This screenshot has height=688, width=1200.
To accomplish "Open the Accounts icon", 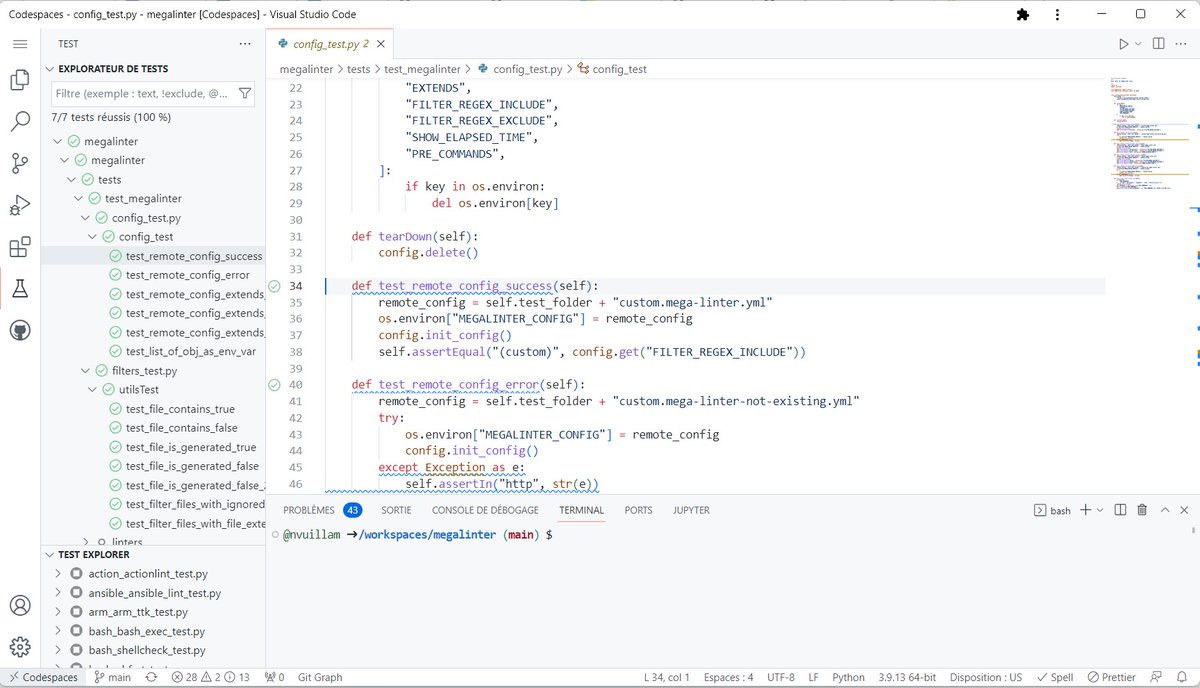I will 20,605.
